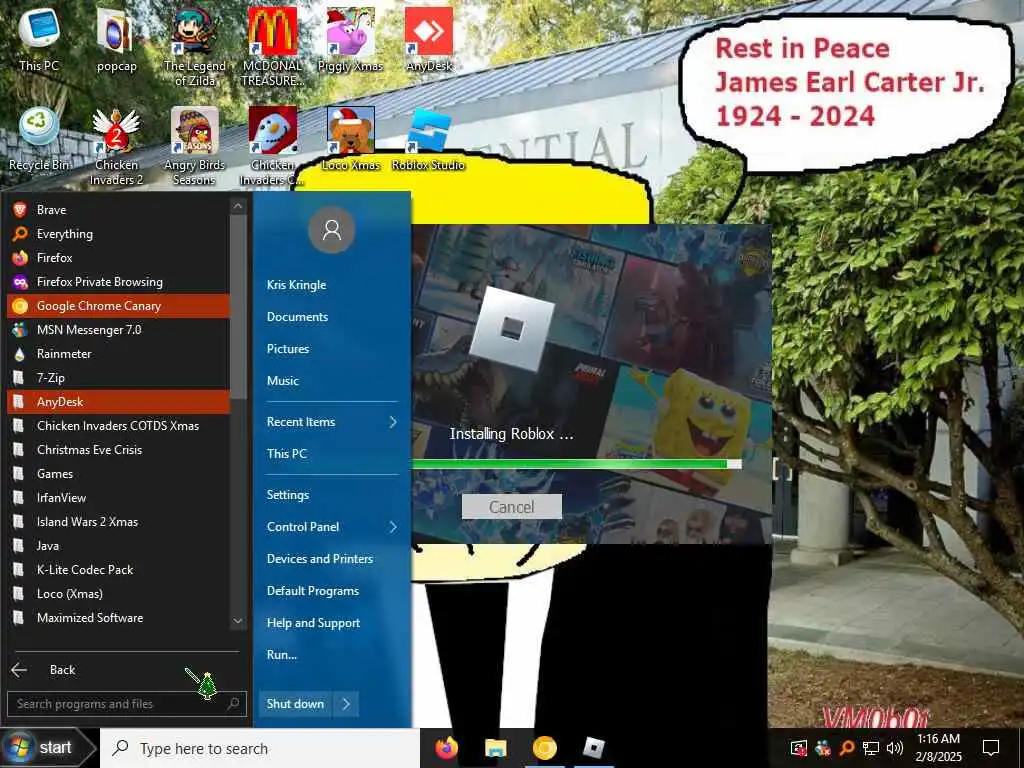Open notification center icon in taskbar
Viewport: 1024px width, 768px height.
pyautogui.click(x=991, y=748)
